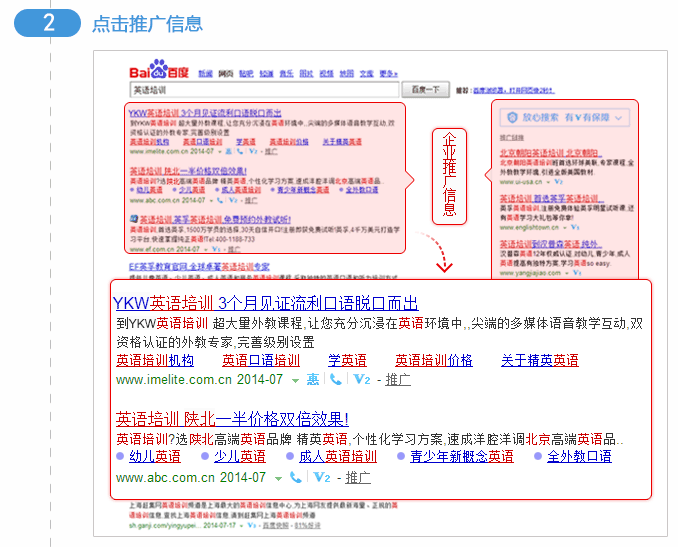Click 推广 label on the enlarged abc.com.cn line

pos(358,478)
